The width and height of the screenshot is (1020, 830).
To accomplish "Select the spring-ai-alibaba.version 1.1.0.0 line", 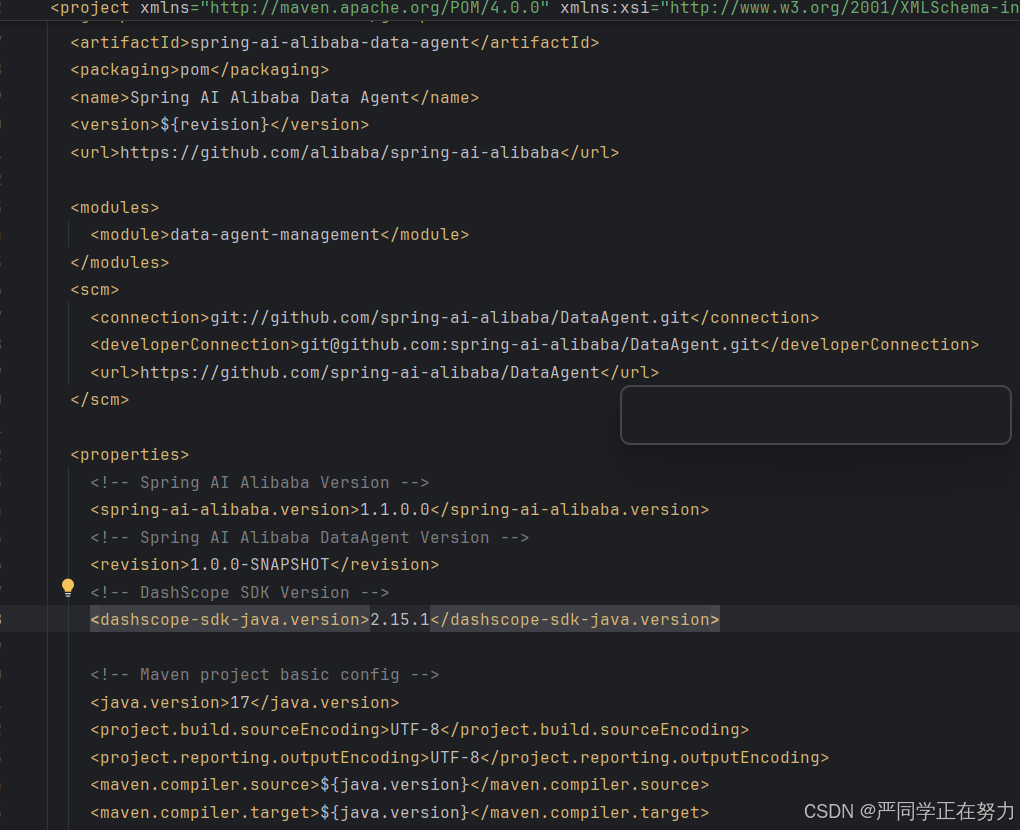I will click(400, 510).
